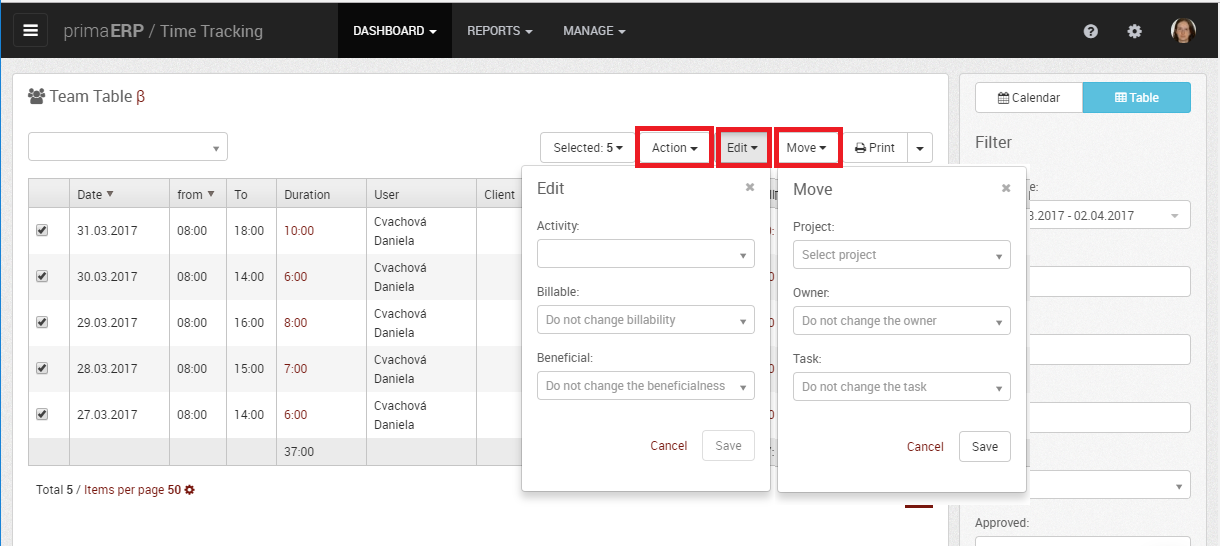Open the Action dropdown button
Screen dimensions: 1220x546
675,147
